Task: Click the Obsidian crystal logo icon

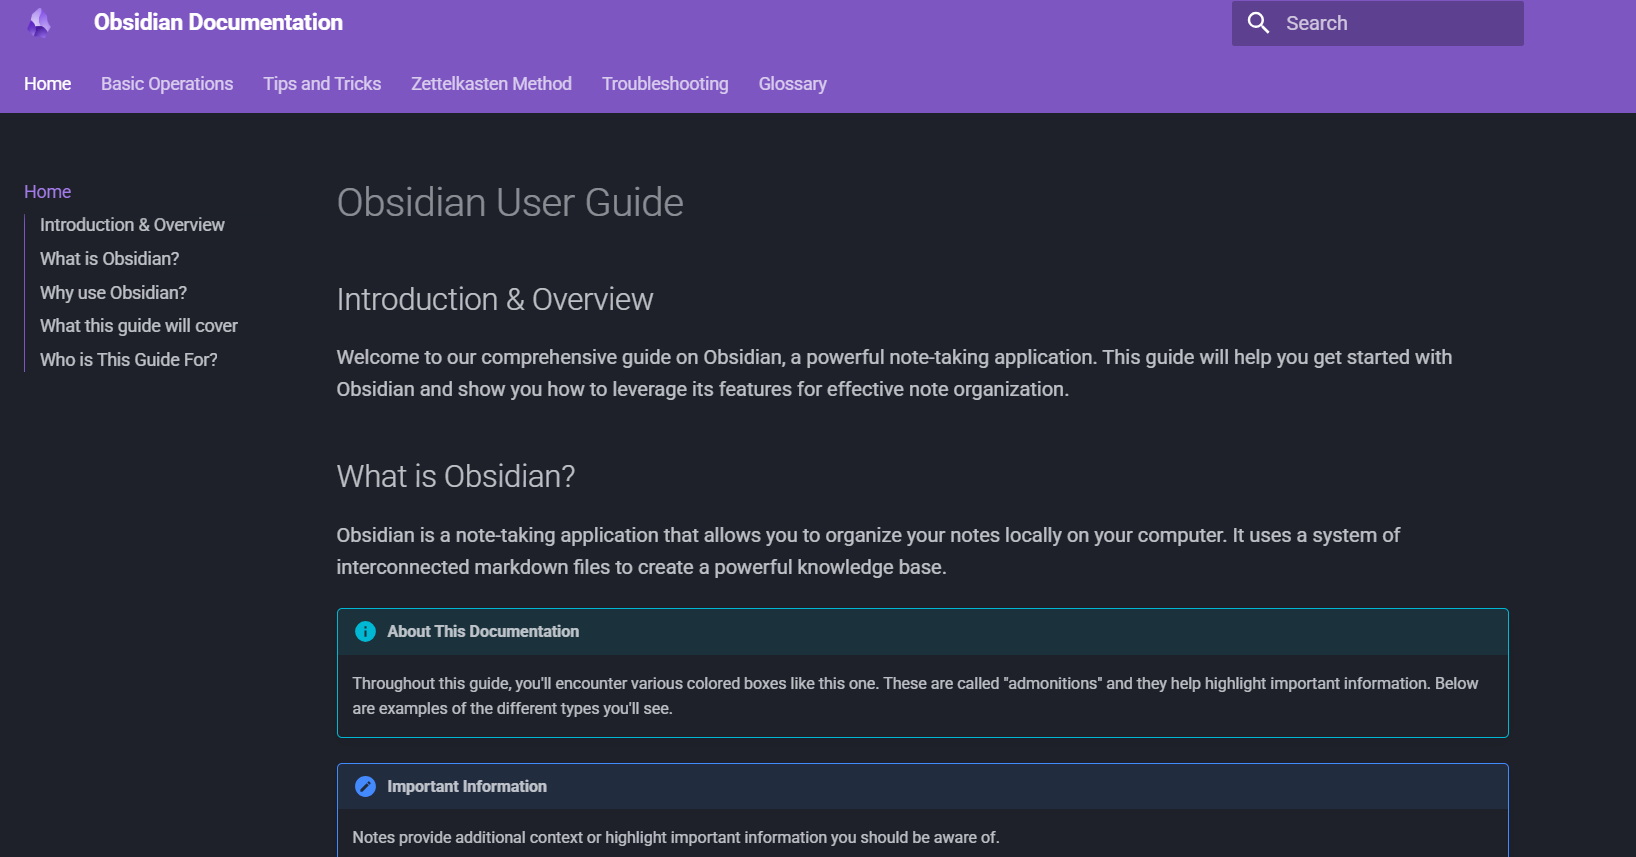Action: click(39, 22)
